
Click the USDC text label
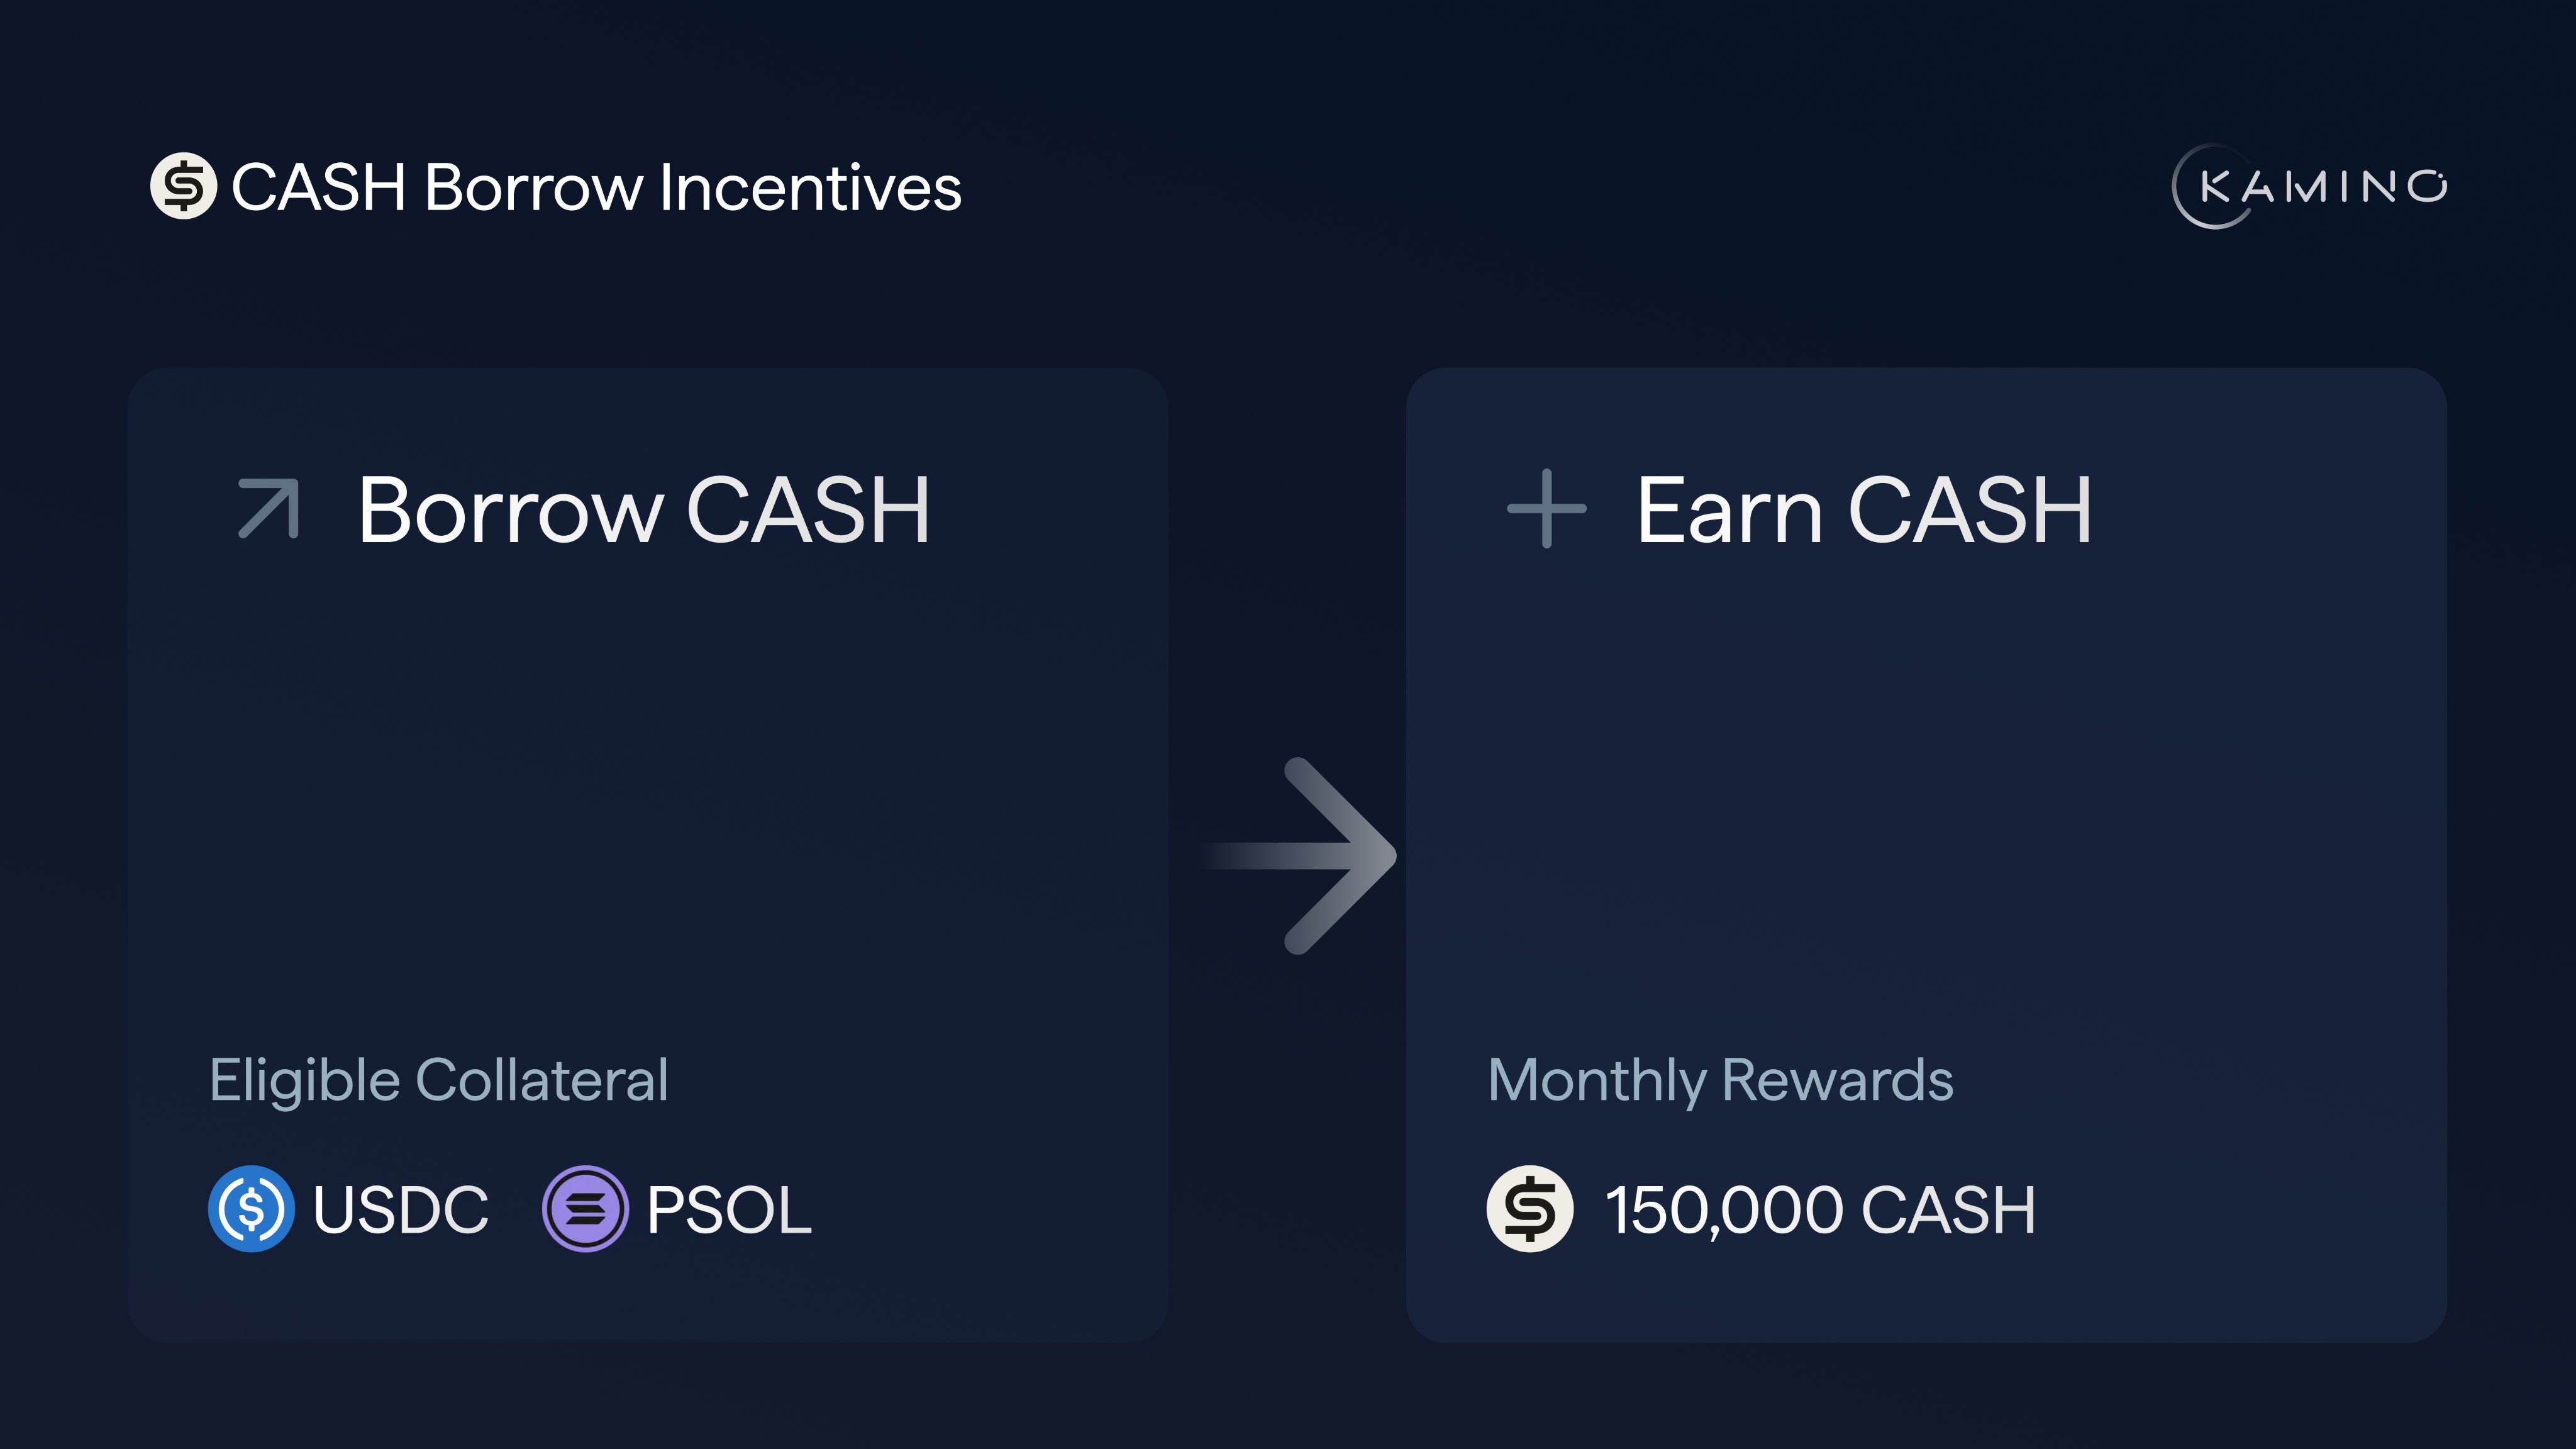(400, 1210)
